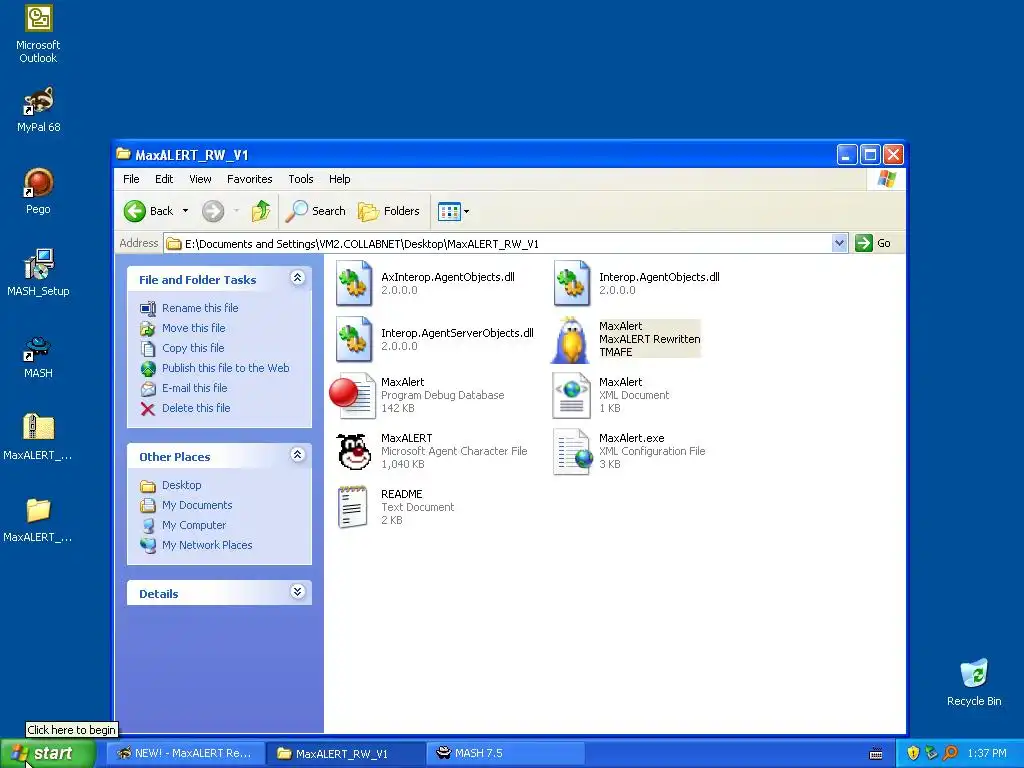Open Forward history dropdown arrow
1024x768 pixels.
[236, 211]
